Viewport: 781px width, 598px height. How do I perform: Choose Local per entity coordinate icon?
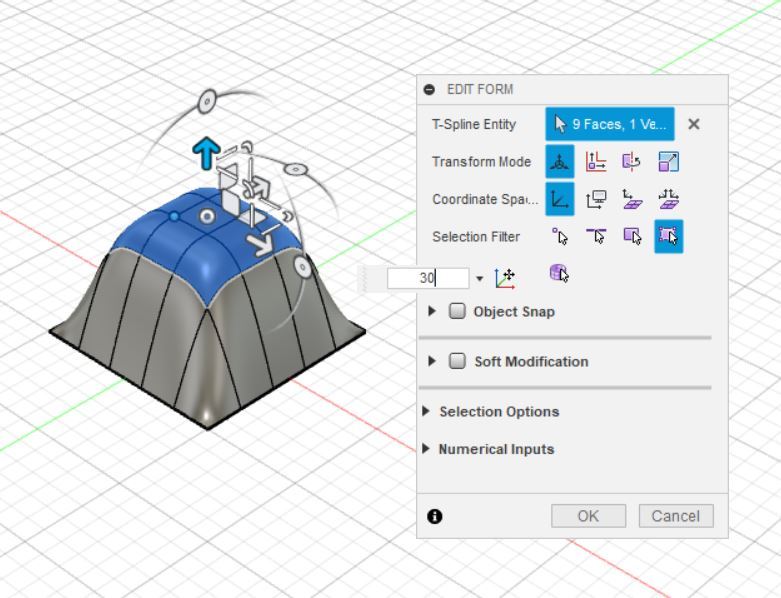point(668,199)
